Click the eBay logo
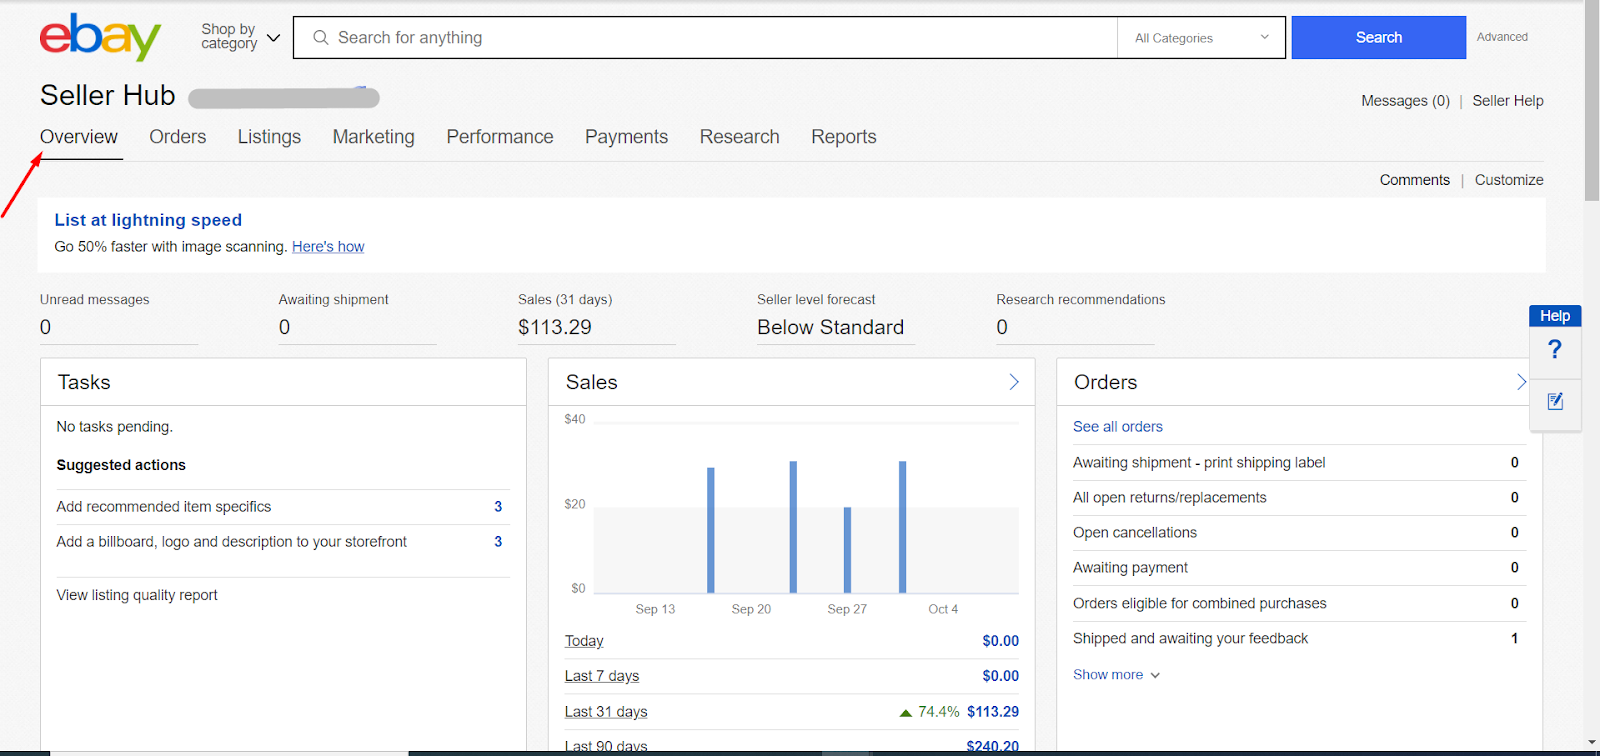The width and height of the screenshot is (1600, 756). tap(100, 37)
